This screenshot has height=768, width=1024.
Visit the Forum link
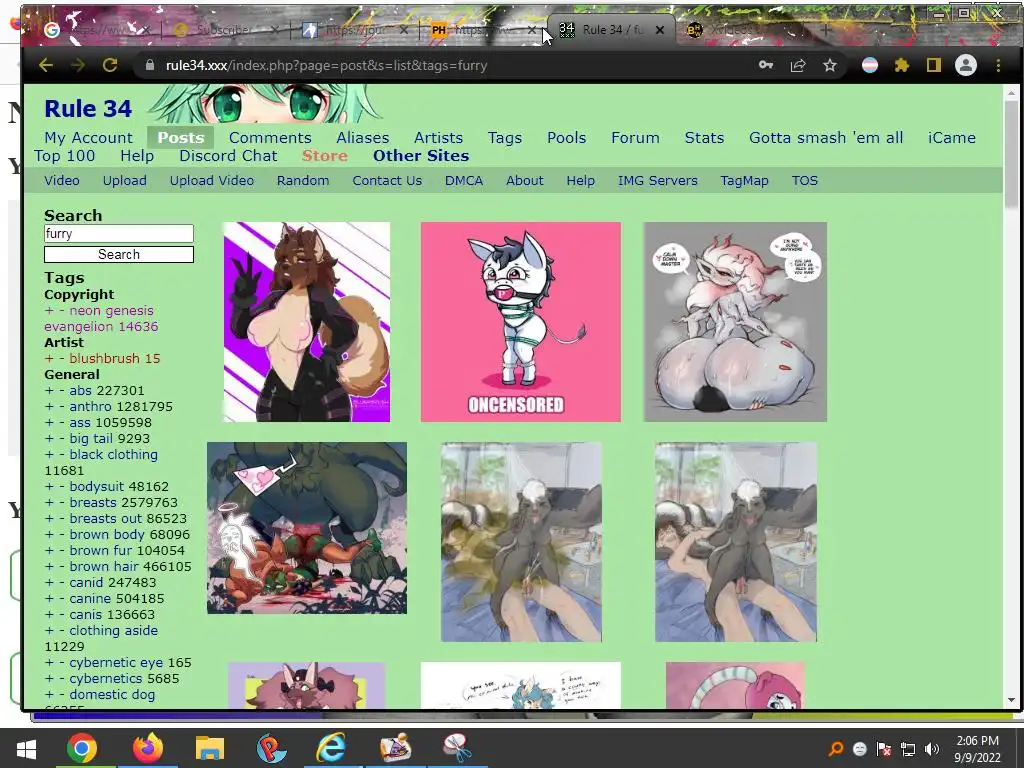(x=635, y=138)
